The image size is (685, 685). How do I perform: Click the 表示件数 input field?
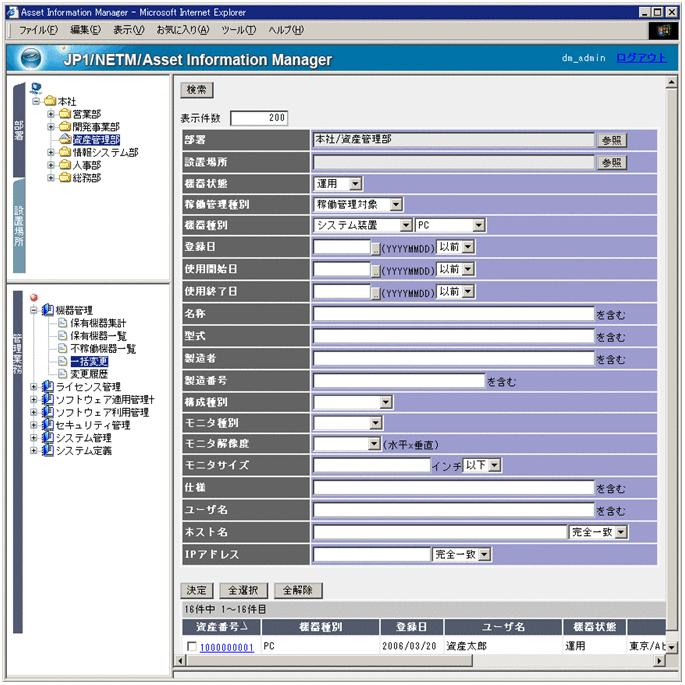click(259, 118)
